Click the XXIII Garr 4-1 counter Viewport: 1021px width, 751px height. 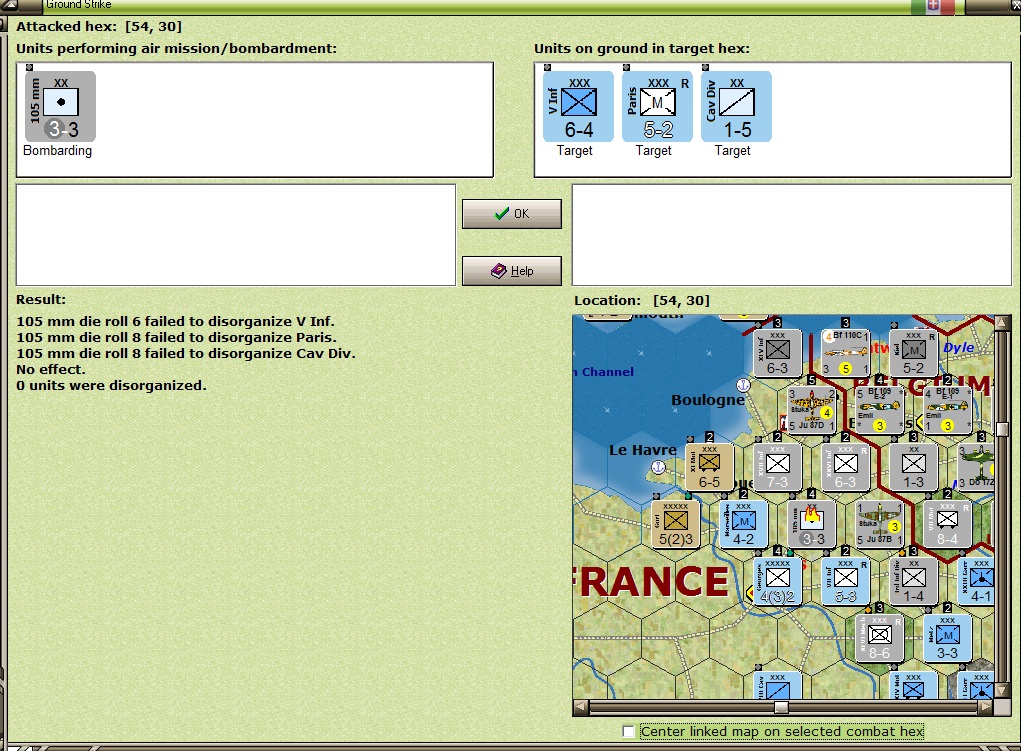(x=976, y=582)
